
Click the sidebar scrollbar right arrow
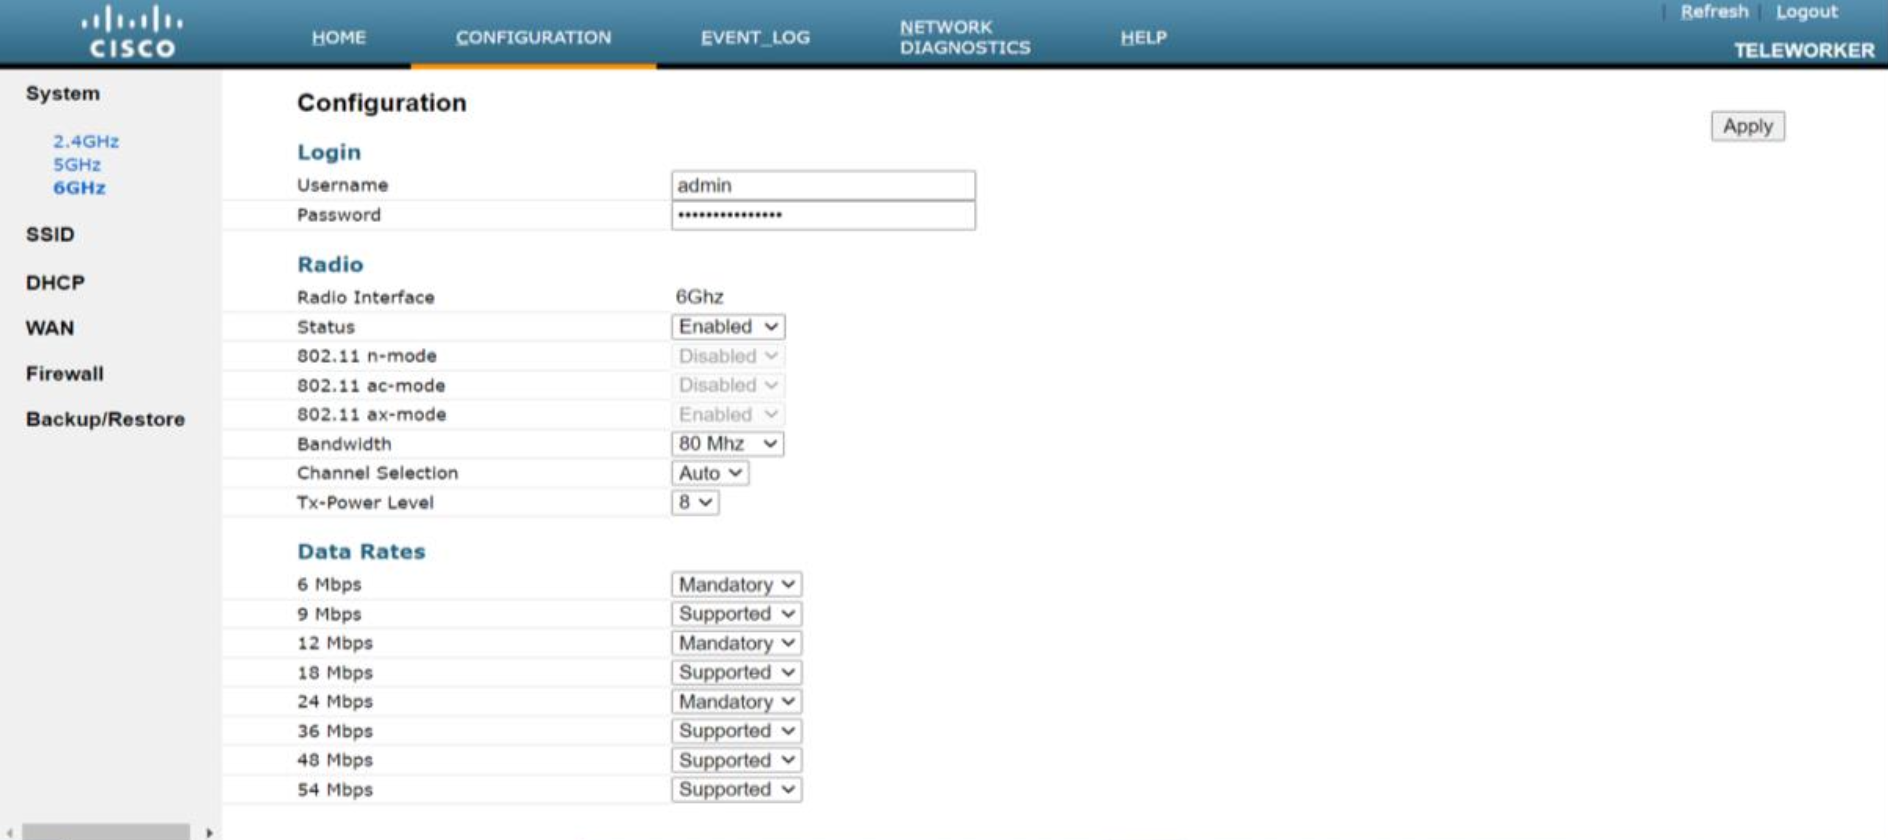[x=209, y=832]
